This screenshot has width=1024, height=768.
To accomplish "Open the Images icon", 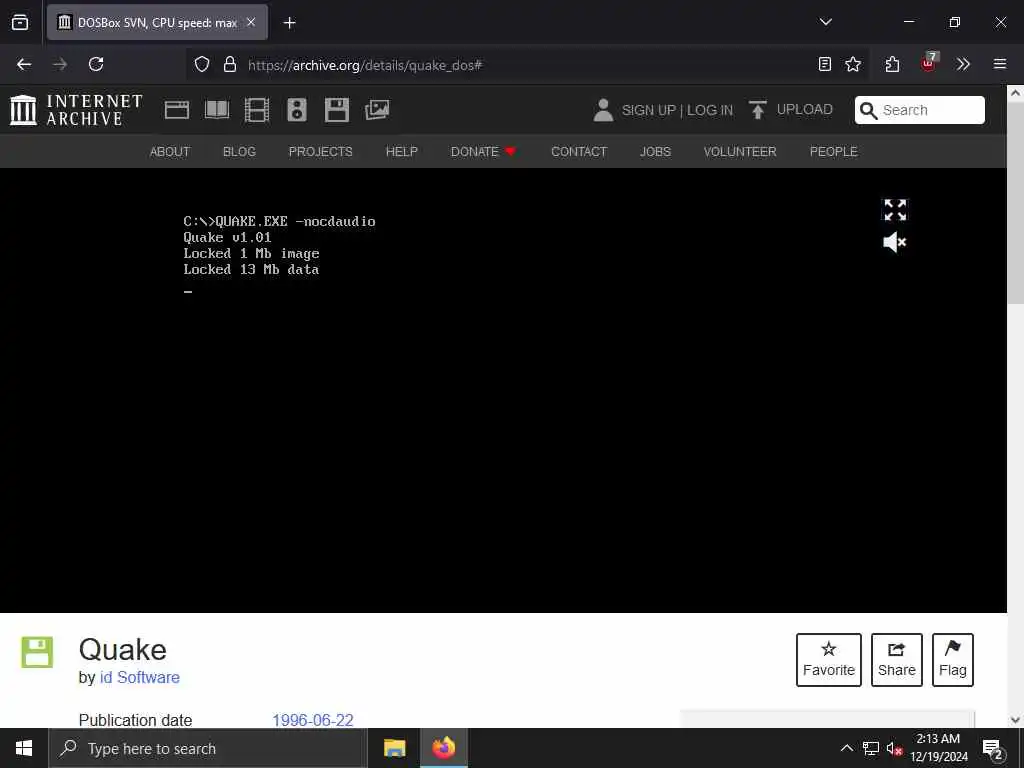I will 377,110.
